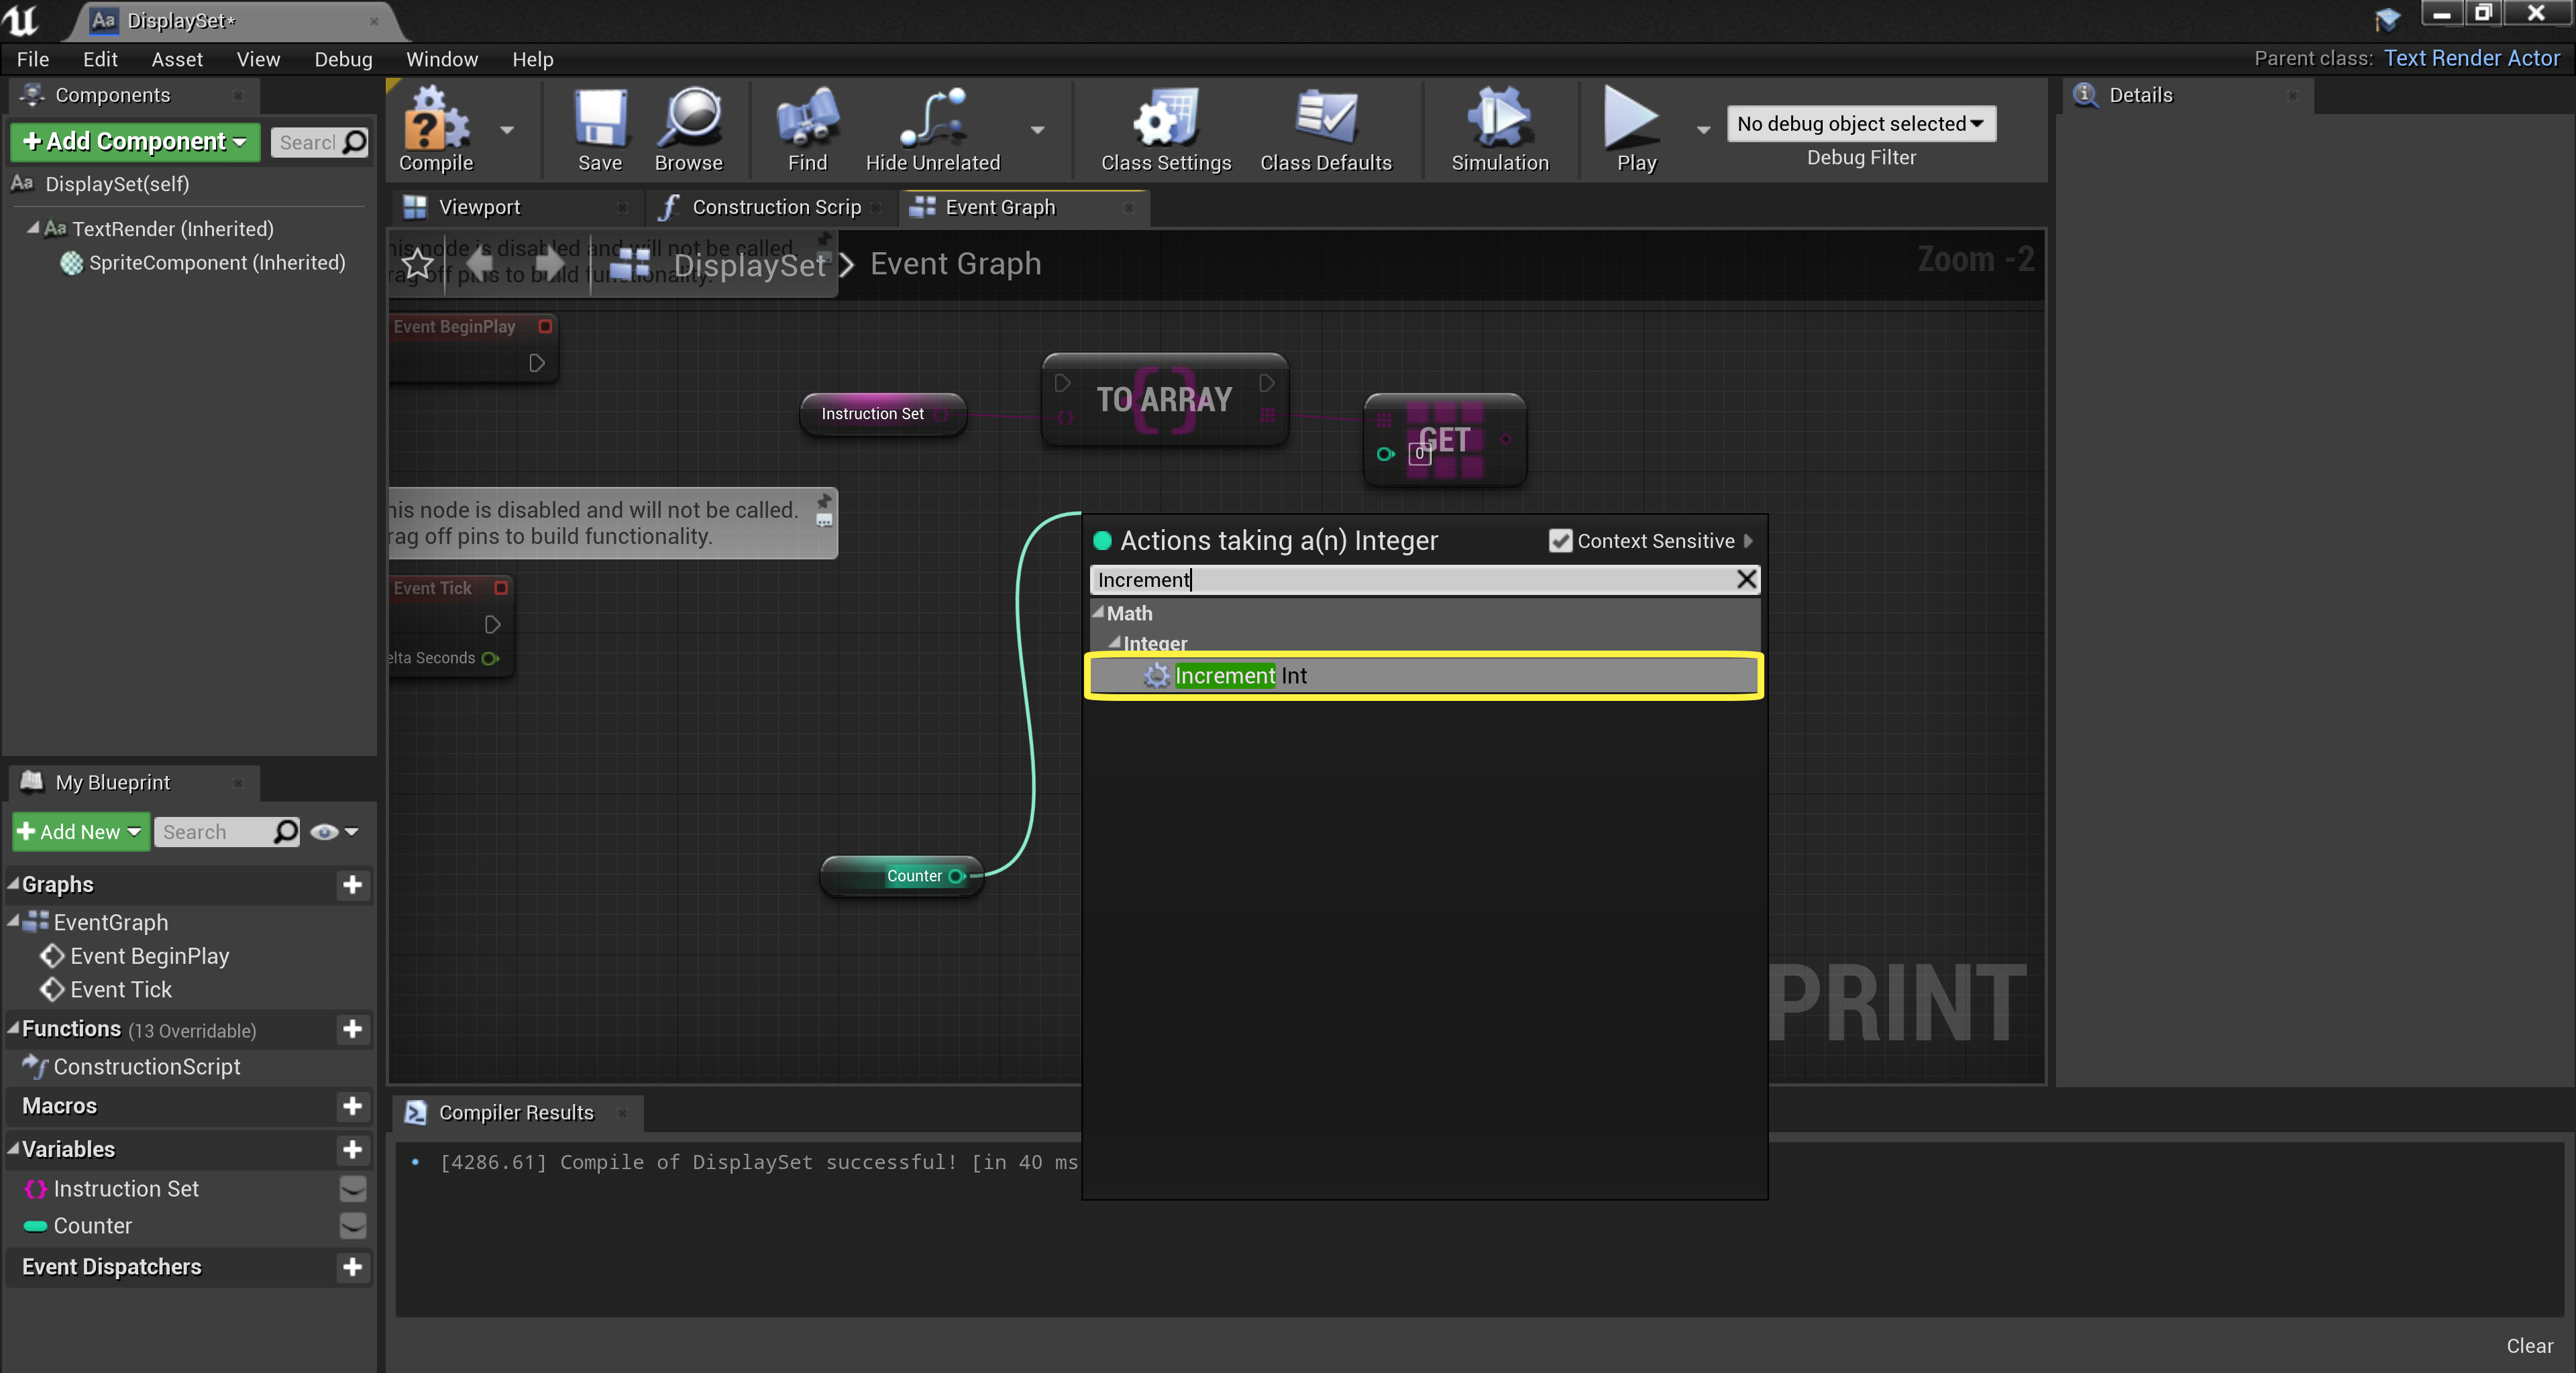The width and height of the screenshot is (2576, 1373).
Task: Toggle the Instruction Set variable visibility eye
Action: tap(352, 1188)
